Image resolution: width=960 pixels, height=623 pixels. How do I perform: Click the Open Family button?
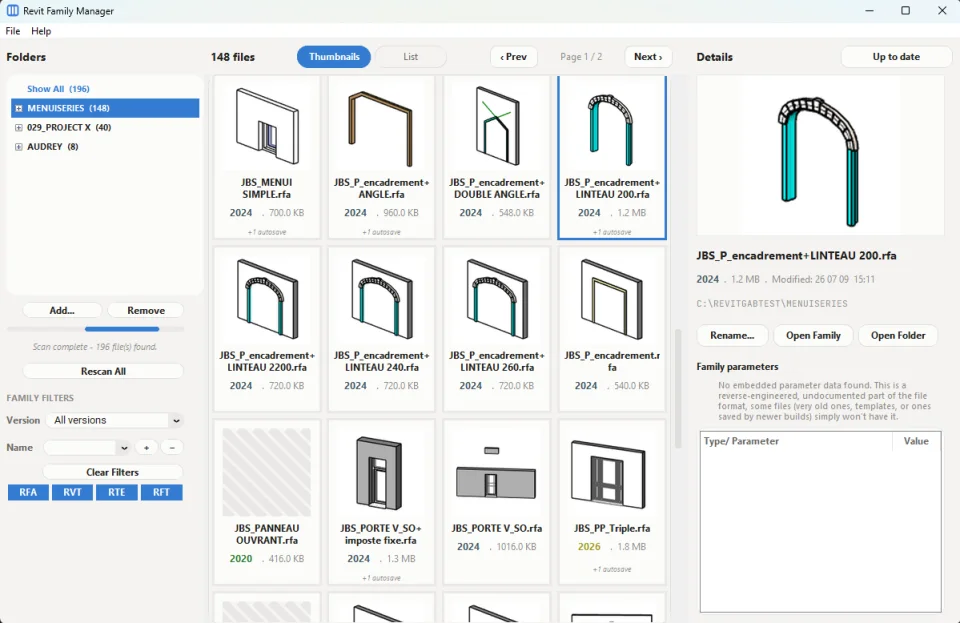tap(813, 335)
